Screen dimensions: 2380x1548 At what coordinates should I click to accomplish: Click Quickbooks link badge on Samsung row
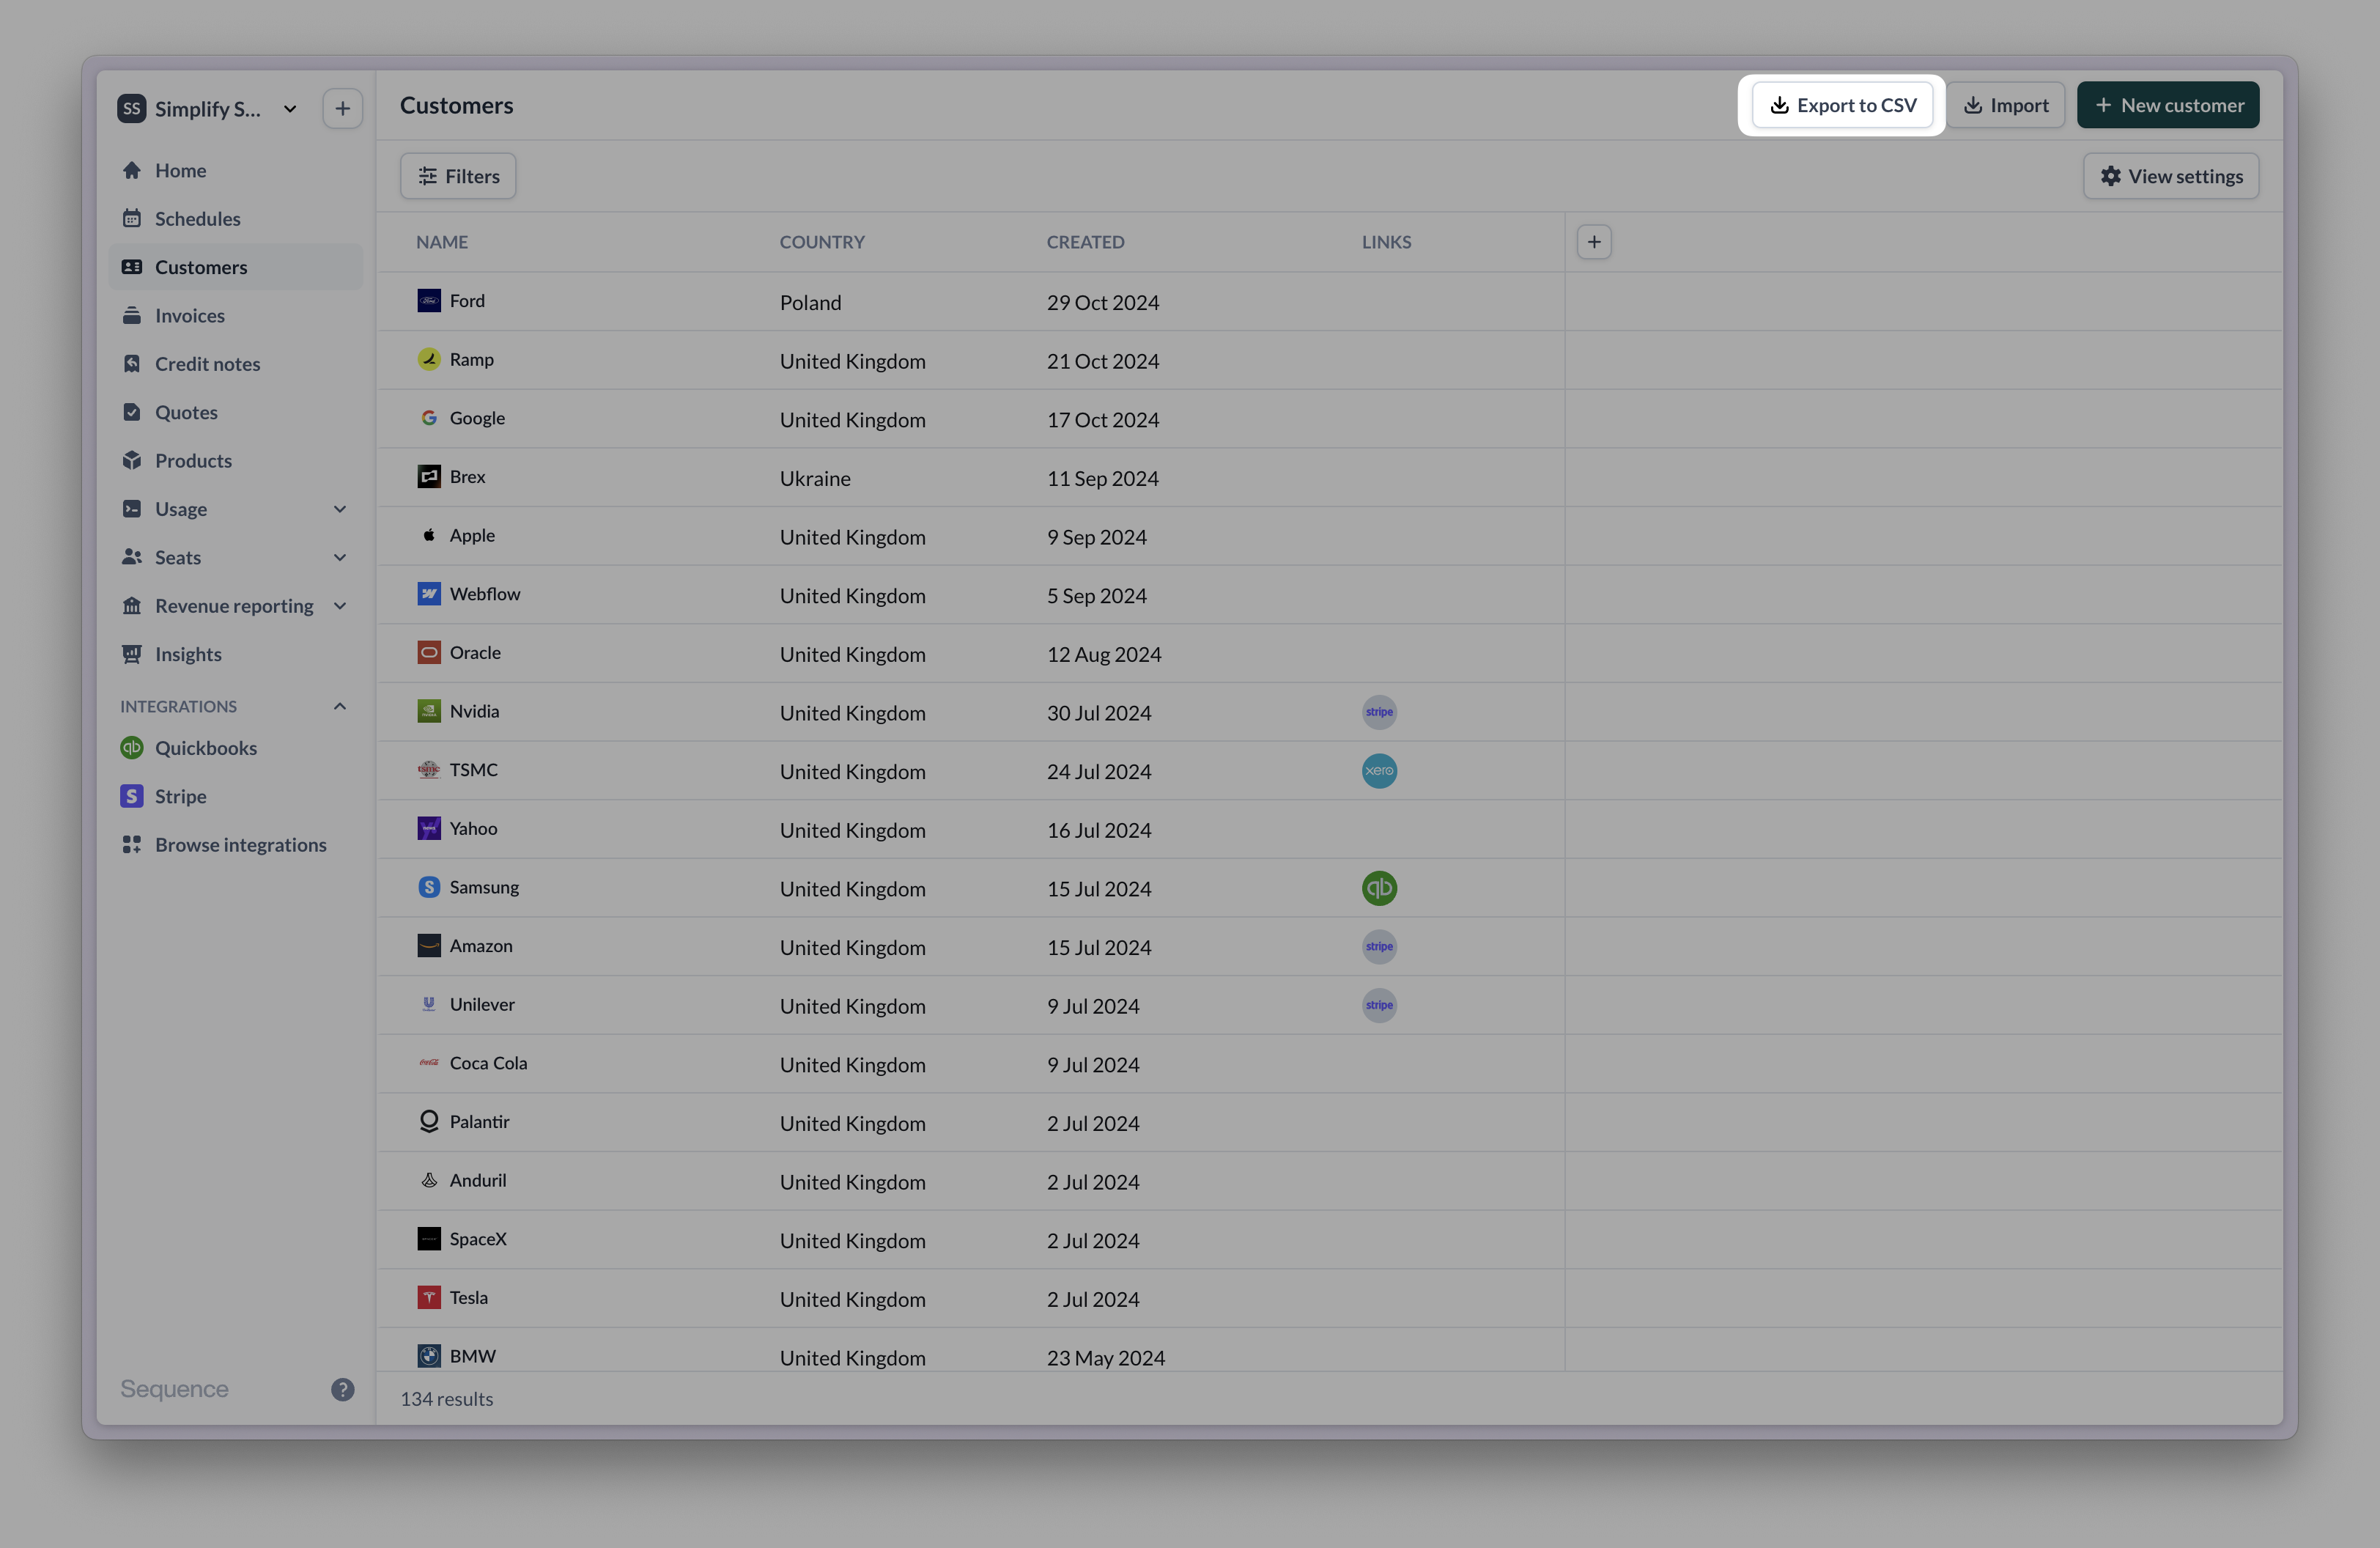click(1379, 888)
